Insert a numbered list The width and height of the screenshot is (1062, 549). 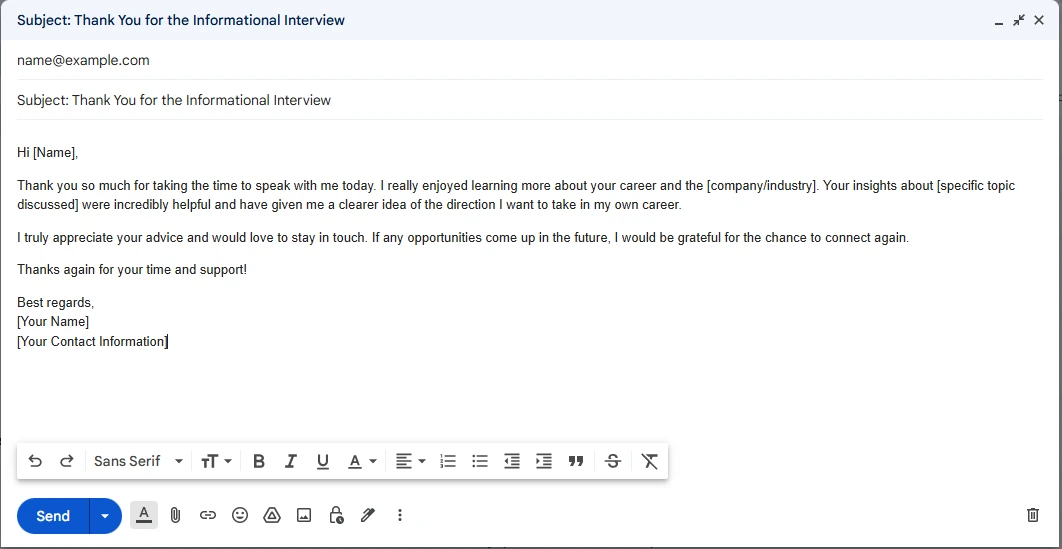[x=448, y=461]
